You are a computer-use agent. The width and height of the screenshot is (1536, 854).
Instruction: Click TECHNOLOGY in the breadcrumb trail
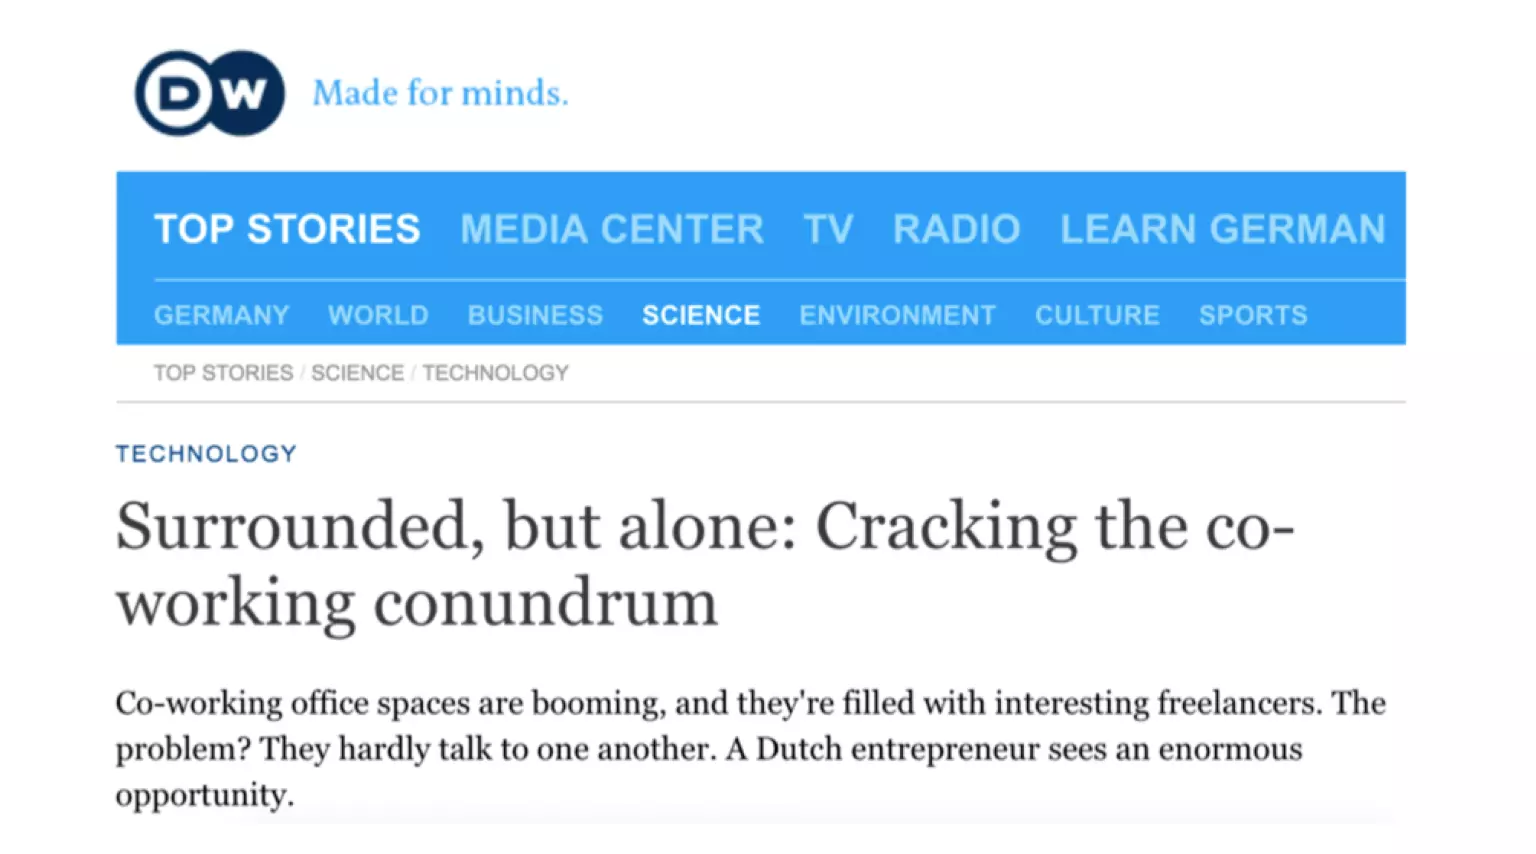click(495, 373)
